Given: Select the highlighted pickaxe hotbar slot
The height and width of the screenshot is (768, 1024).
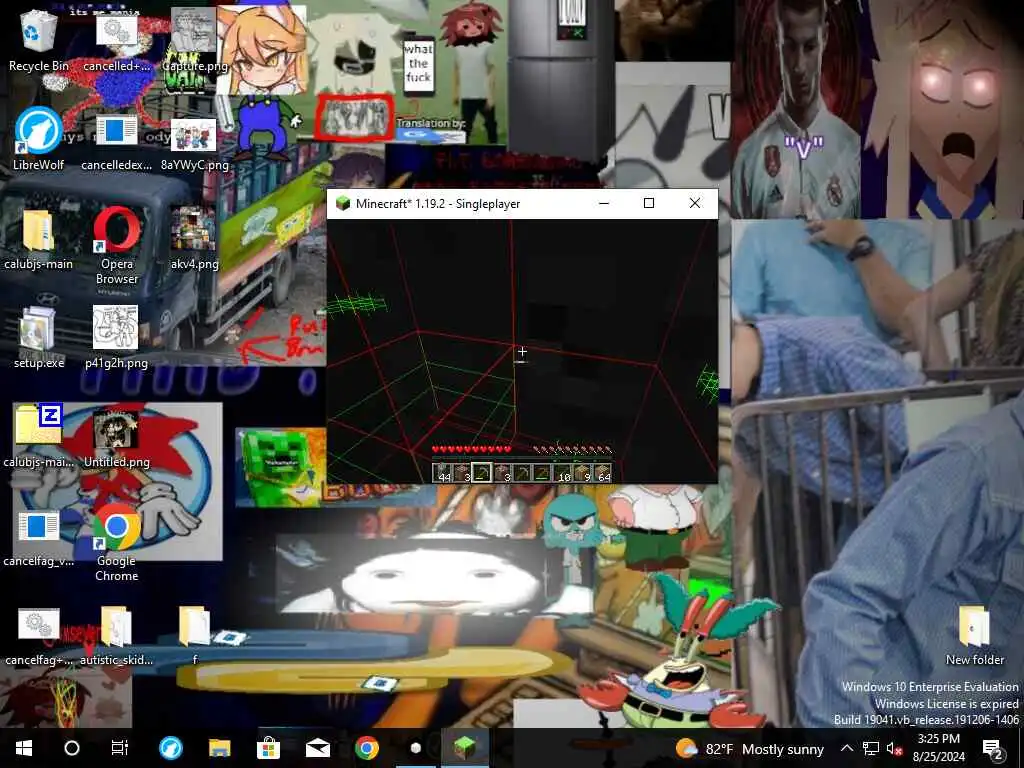Looking at the screenshot, I should coord(482,473).
